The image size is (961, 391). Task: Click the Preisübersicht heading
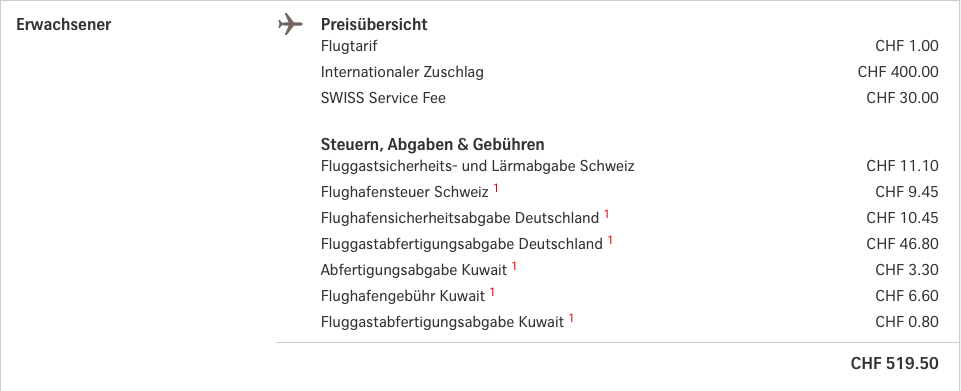[374, 25]
